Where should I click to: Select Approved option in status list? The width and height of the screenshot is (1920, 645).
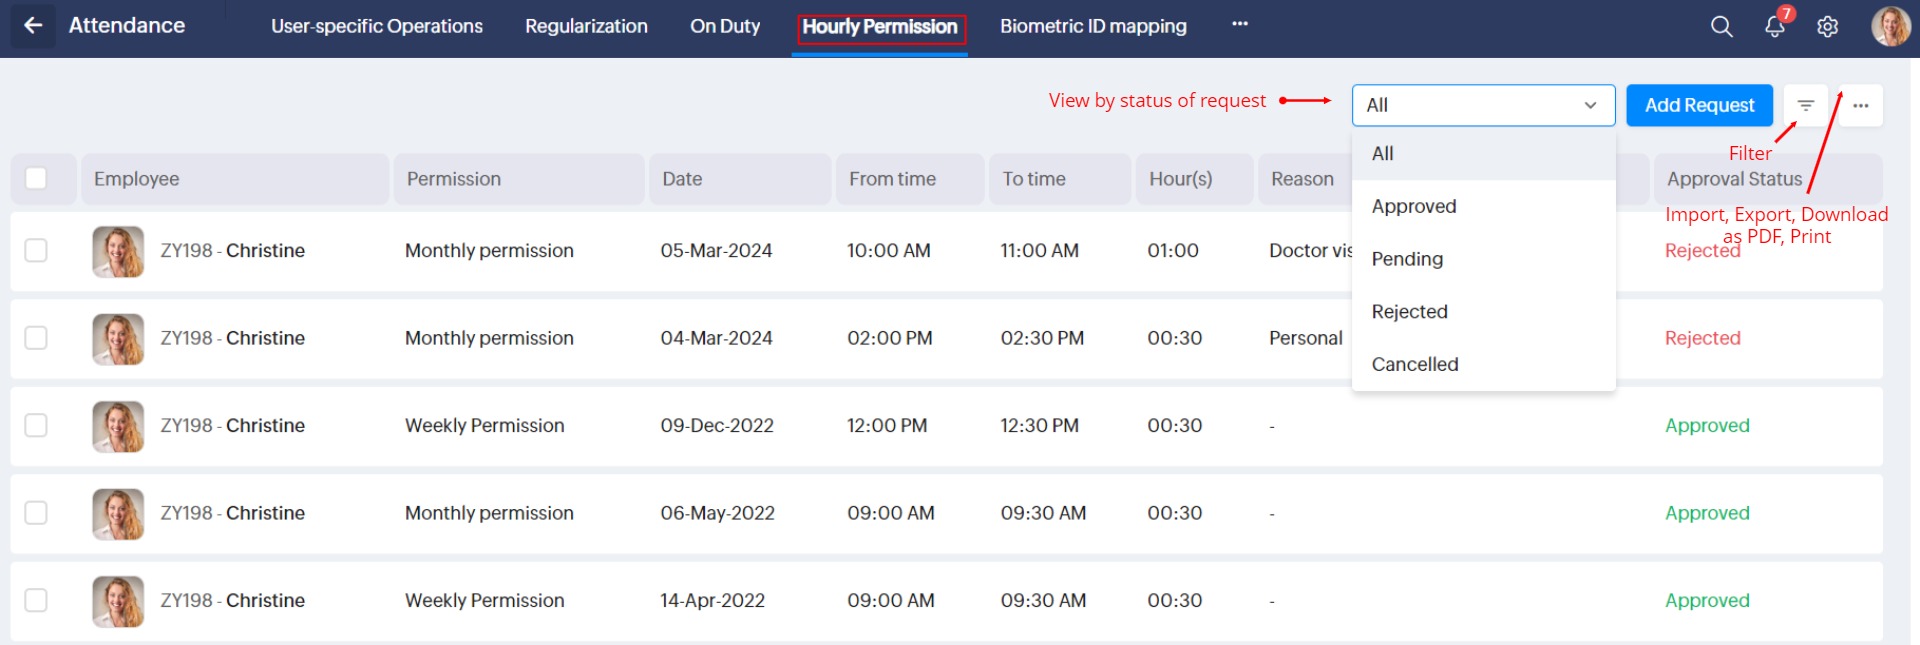[x=1413, y=206]
